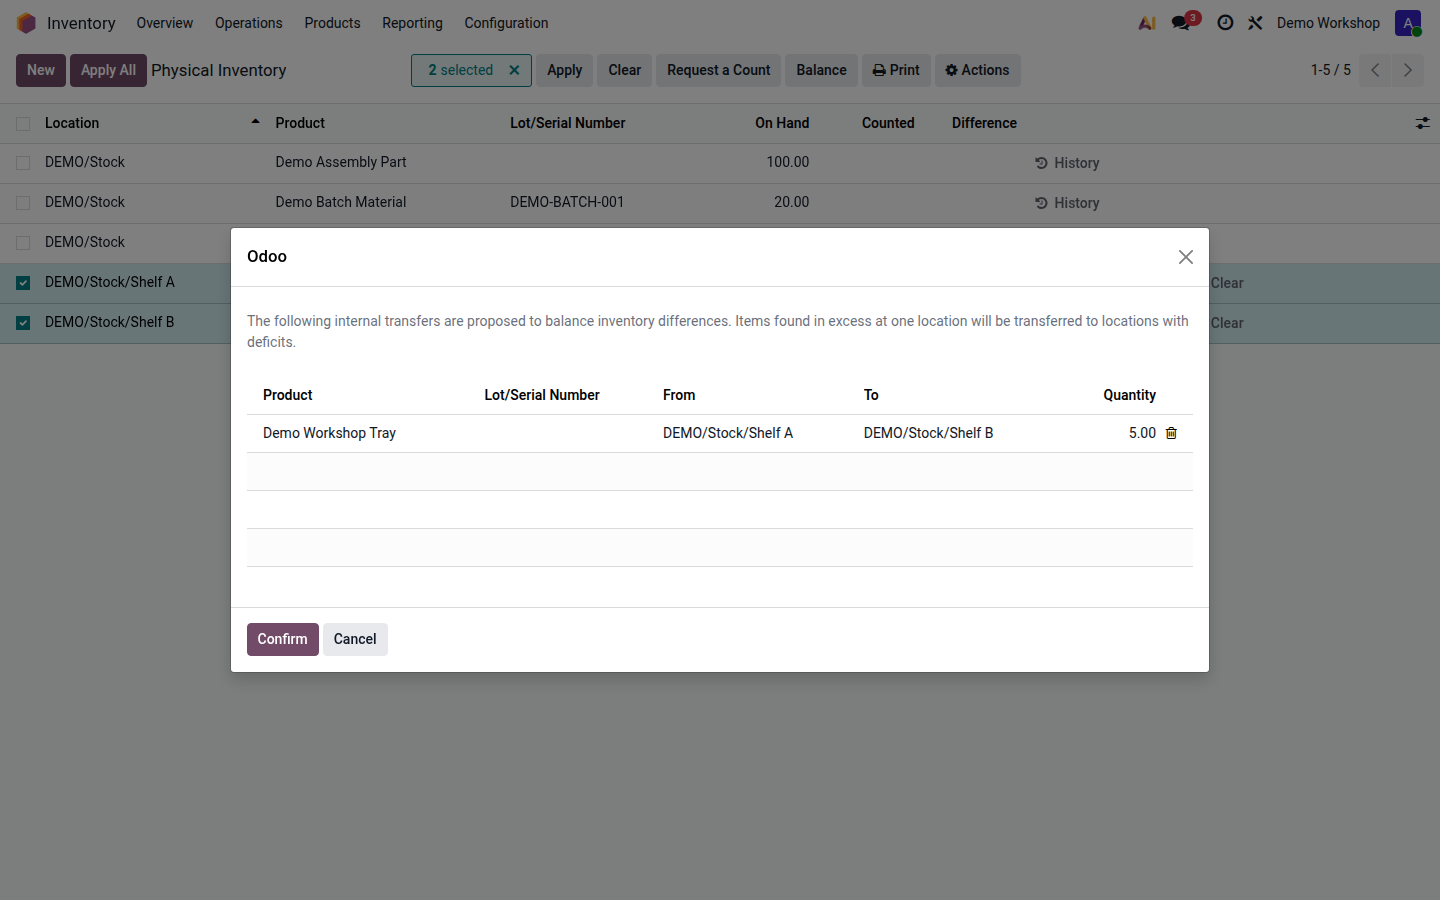The image size is (1440, 900).
Task: Click the Apply button in toolbar
Action: point(564,70)
